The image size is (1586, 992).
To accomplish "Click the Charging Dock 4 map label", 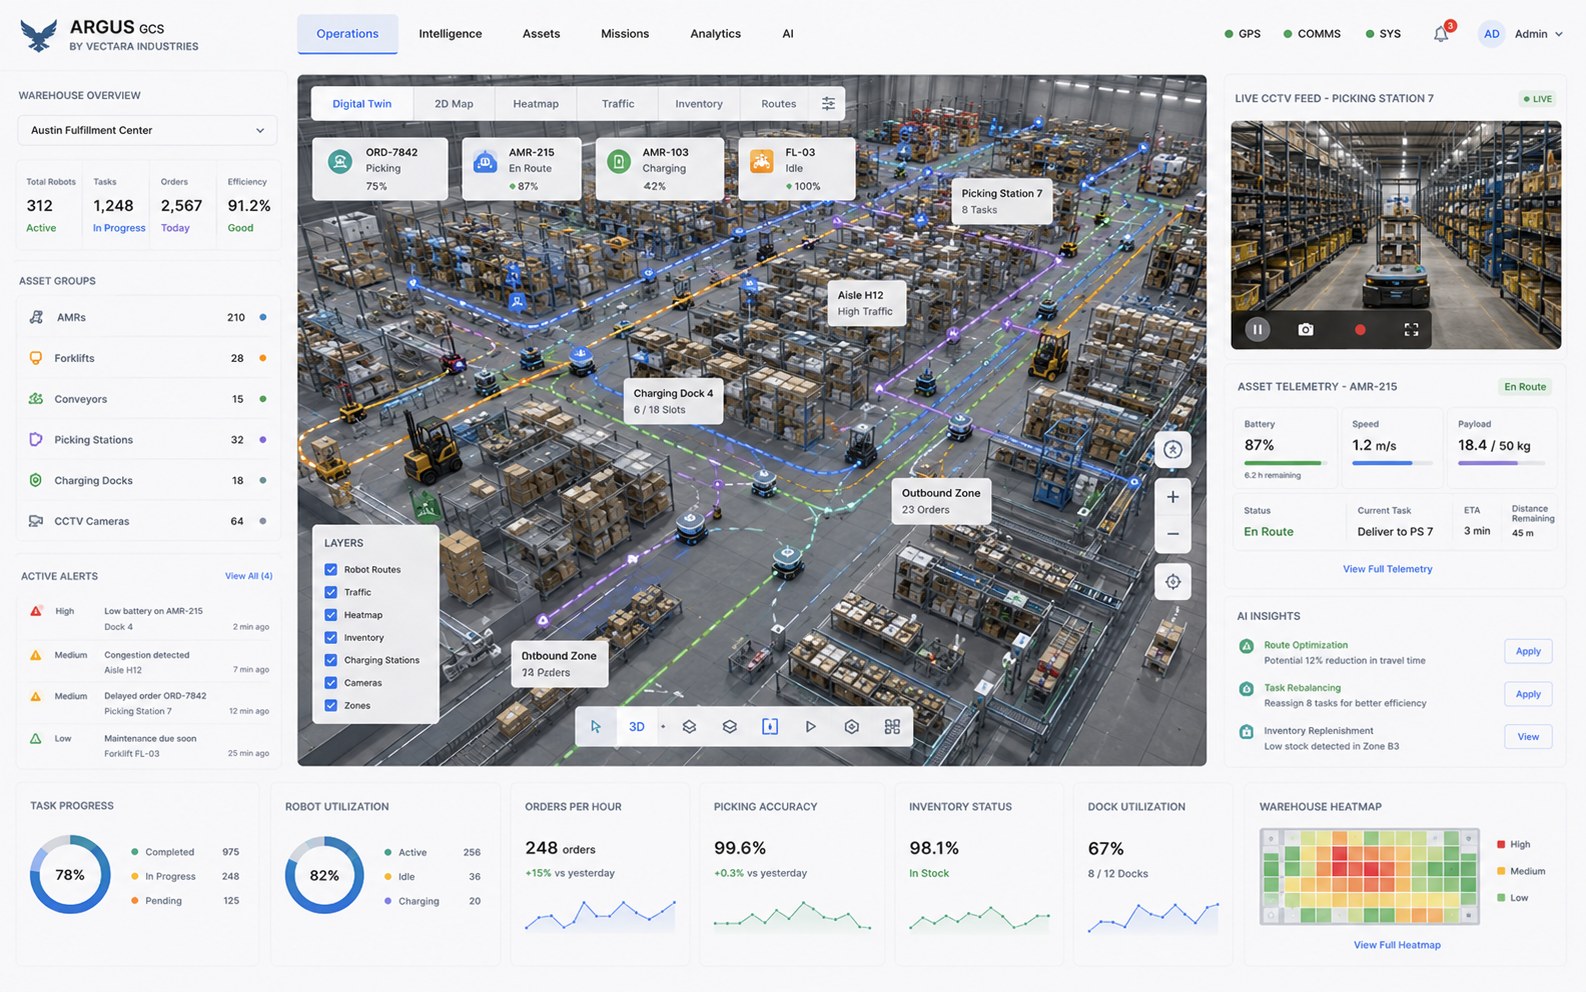I will 673,401.
